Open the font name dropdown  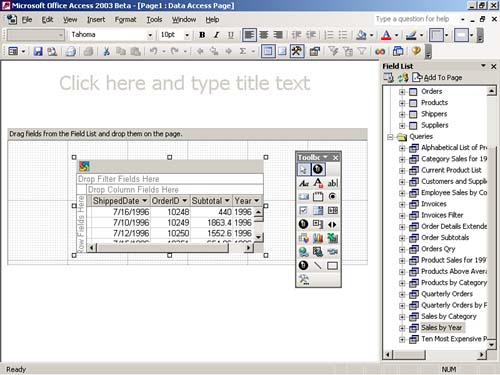[150, 35]
